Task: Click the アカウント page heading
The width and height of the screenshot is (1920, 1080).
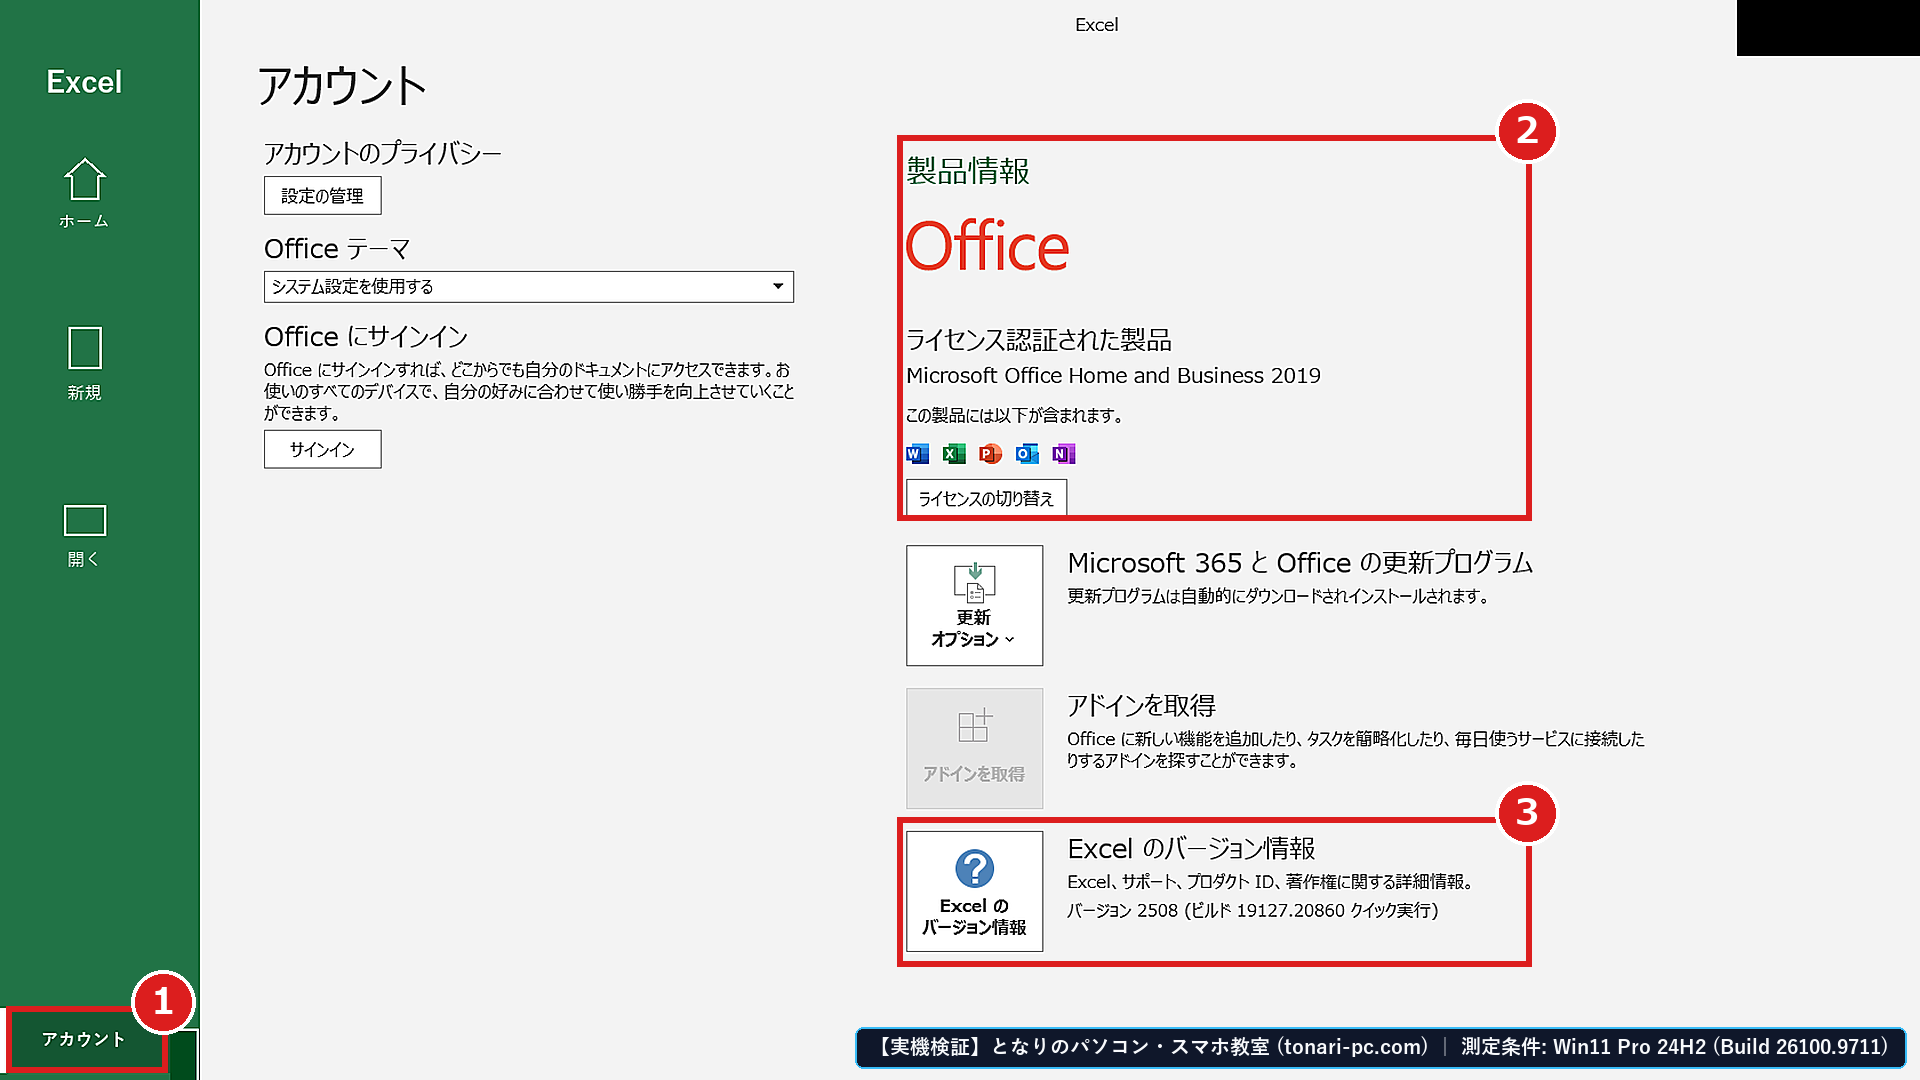Action: (x=342, y=86)
